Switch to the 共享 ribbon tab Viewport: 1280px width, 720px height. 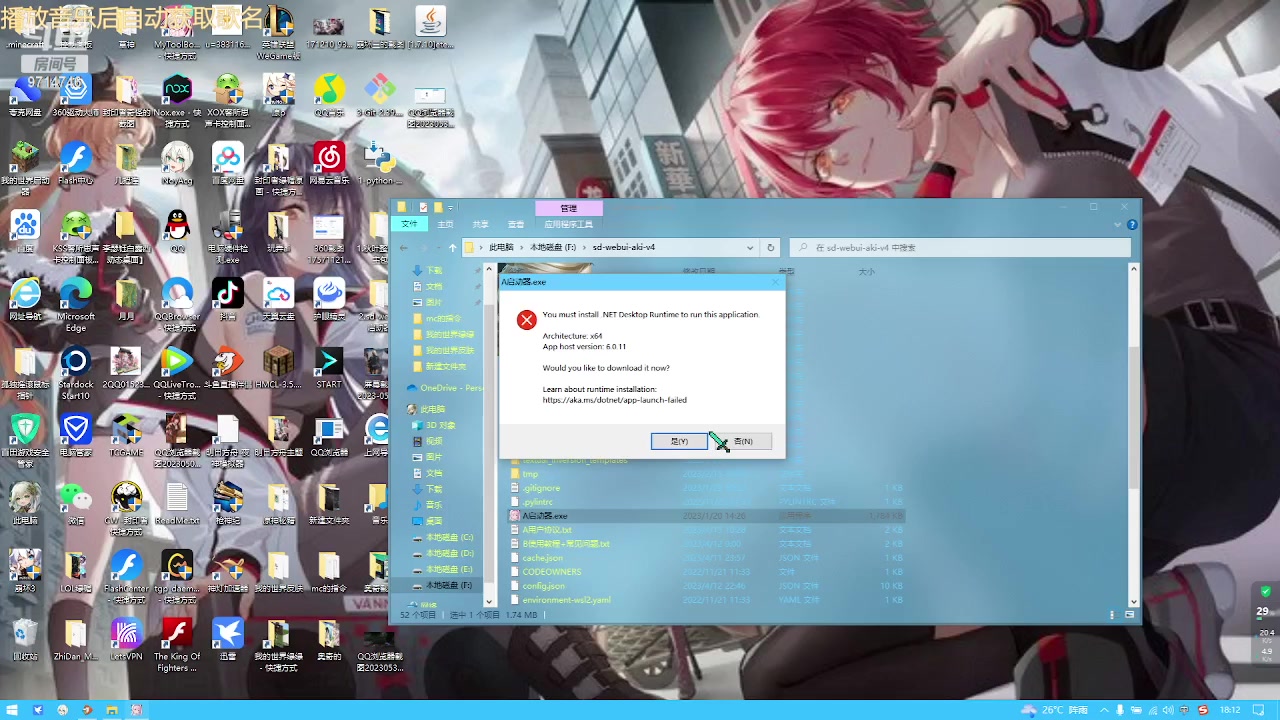[x=481, y=224]
